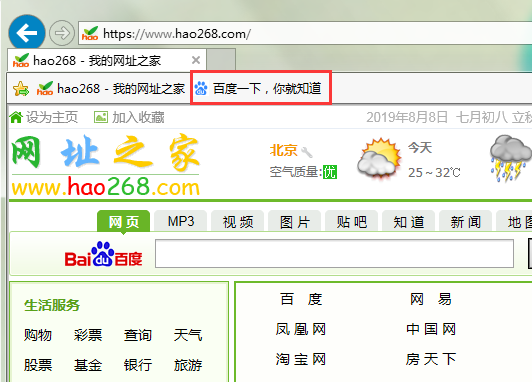This screenshot has width=532, height=382.
Task: Click the wrench icon next to 北京
Action: coord(307,152)
